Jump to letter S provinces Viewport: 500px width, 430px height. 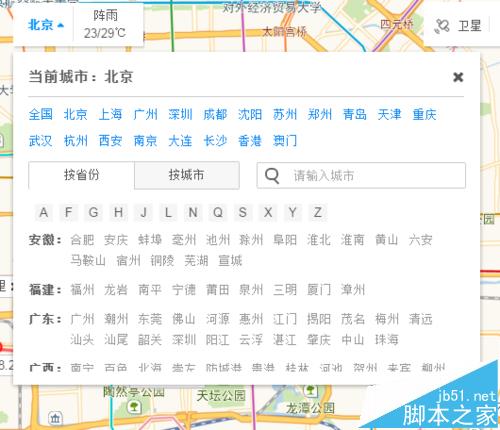click(243, 212)
